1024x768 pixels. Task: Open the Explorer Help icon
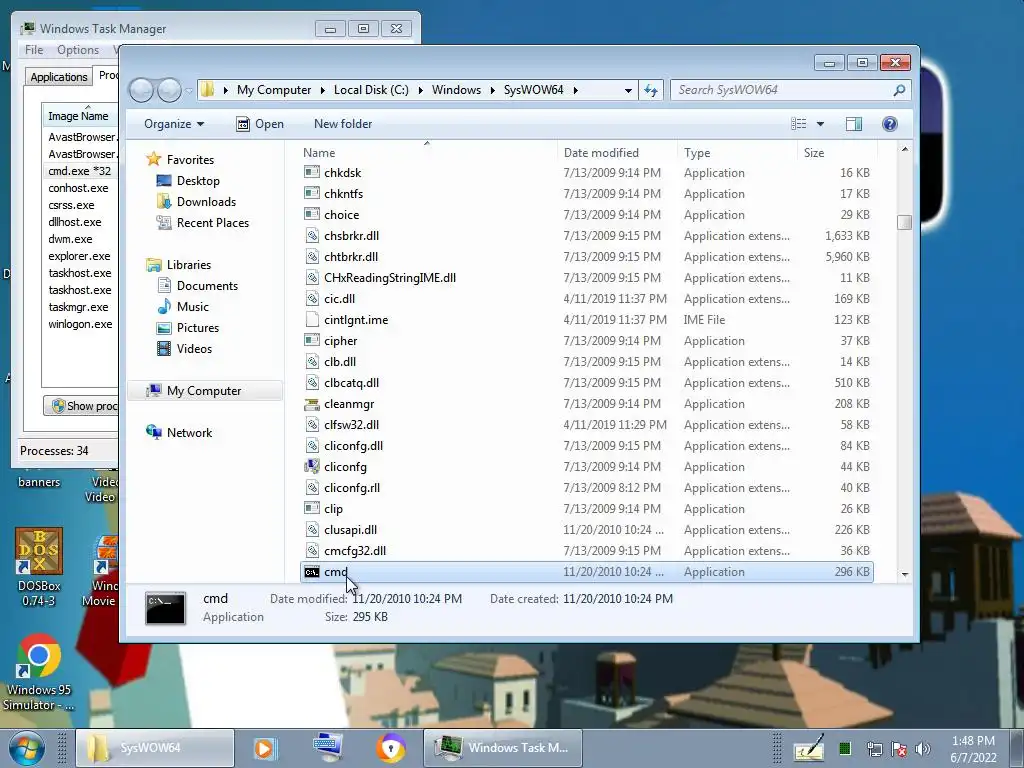click(x=889, y=124)
